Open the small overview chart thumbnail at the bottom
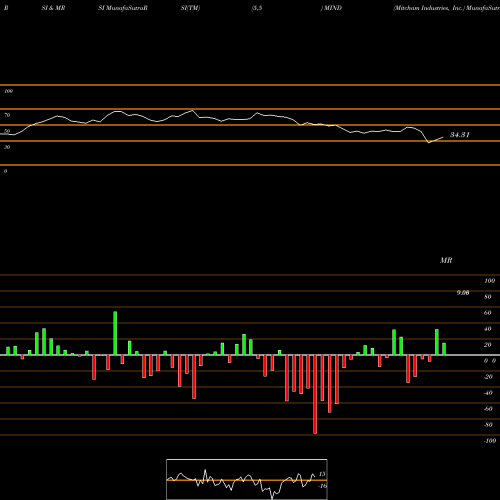This screenshot has width=500, height=500. [247, 479]
